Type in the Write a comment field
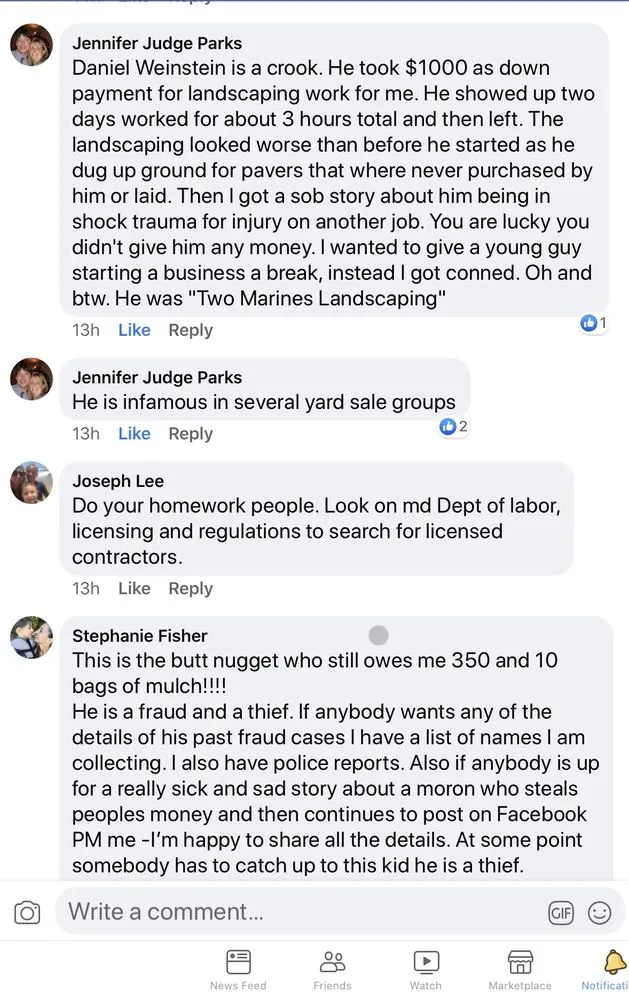This screenshot has height=1000, width=629. 300,912
